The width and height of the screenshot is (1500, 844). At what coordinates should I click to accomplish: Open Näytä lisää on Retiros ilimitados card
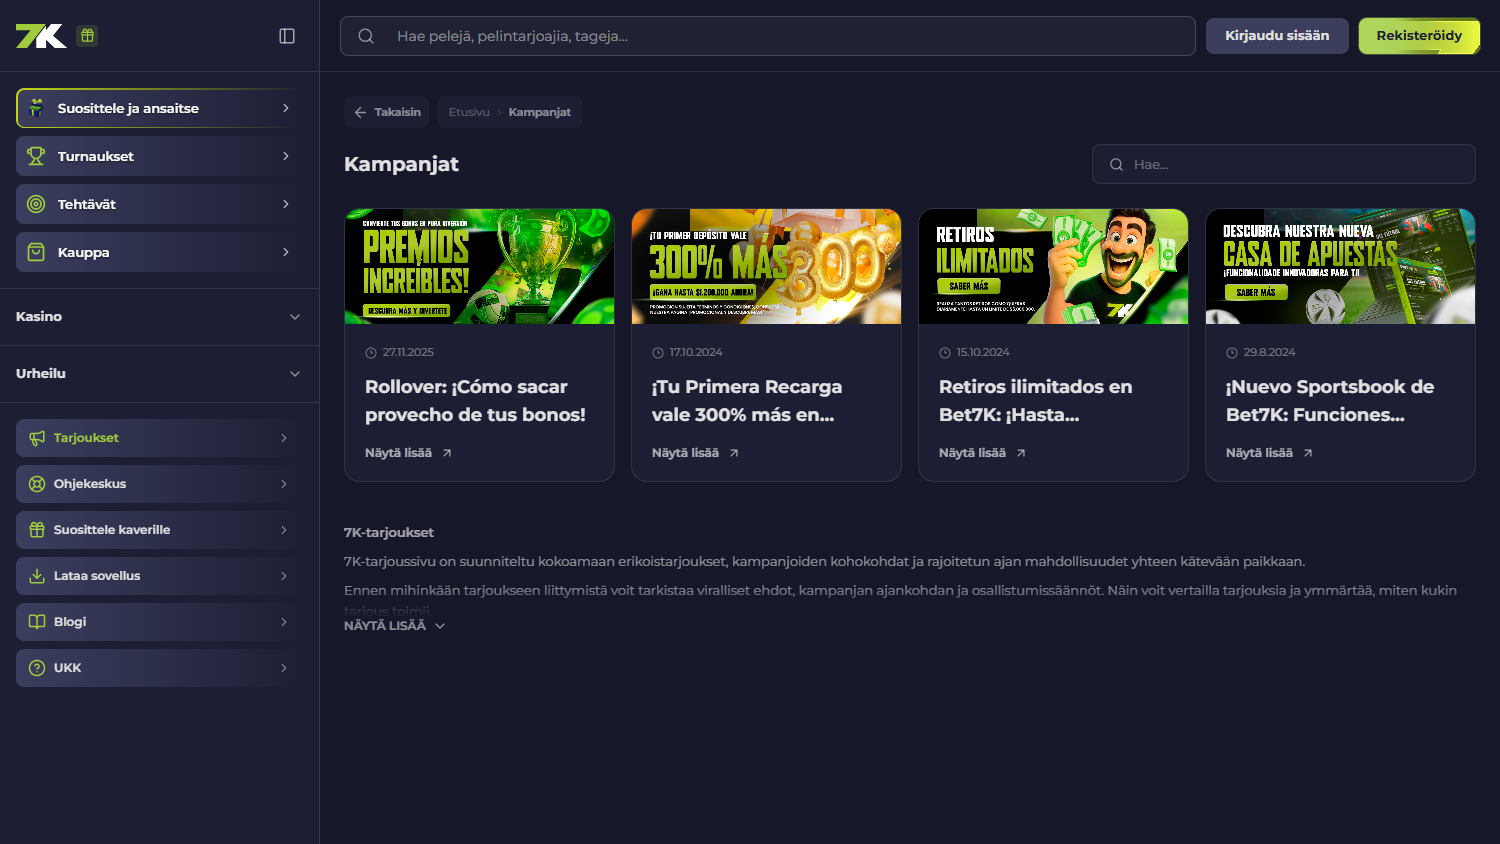pos(982,453)
